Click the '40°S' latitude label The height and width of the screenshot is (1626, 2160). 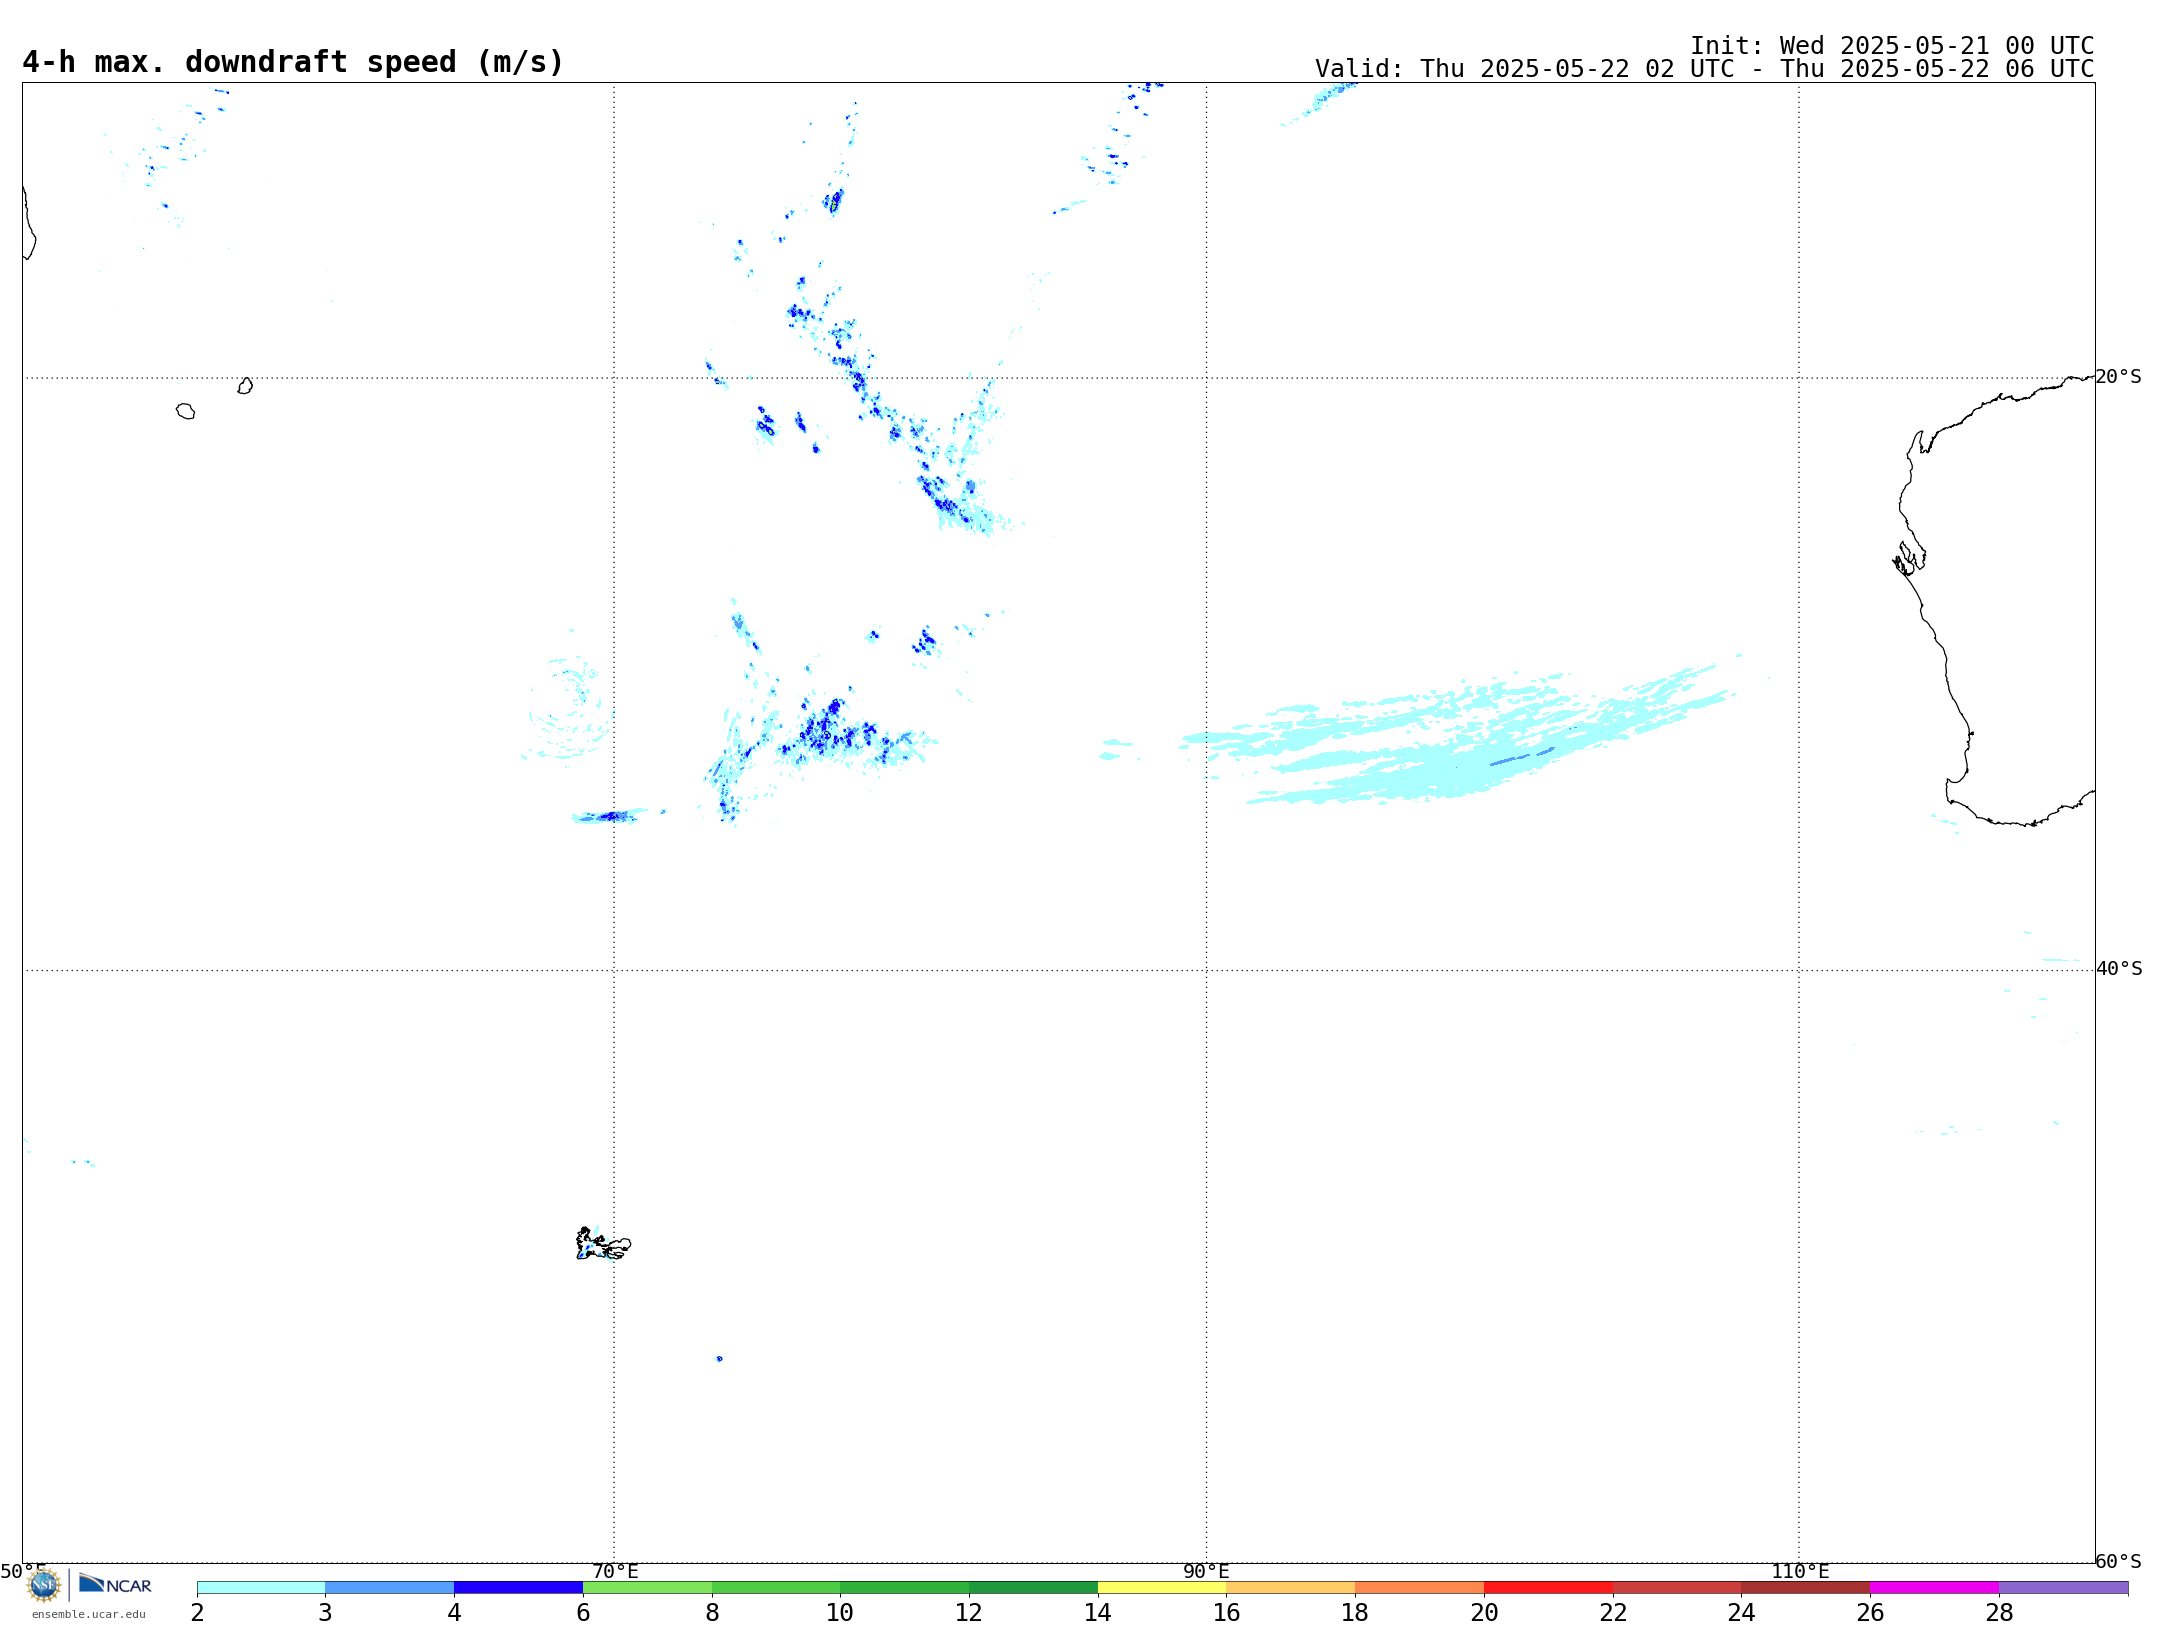(x=2119, y=969)
